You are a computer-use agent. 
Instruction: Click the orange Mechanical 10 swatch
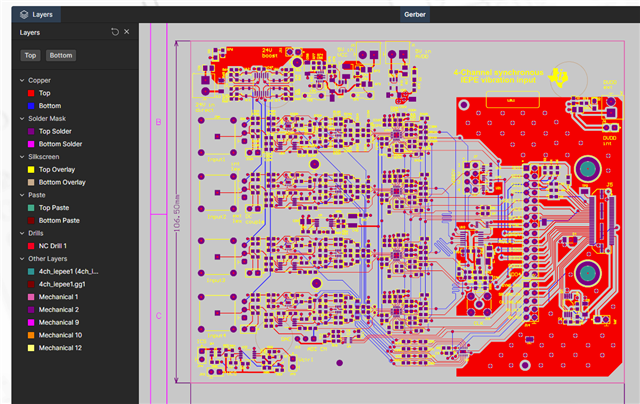31,335
